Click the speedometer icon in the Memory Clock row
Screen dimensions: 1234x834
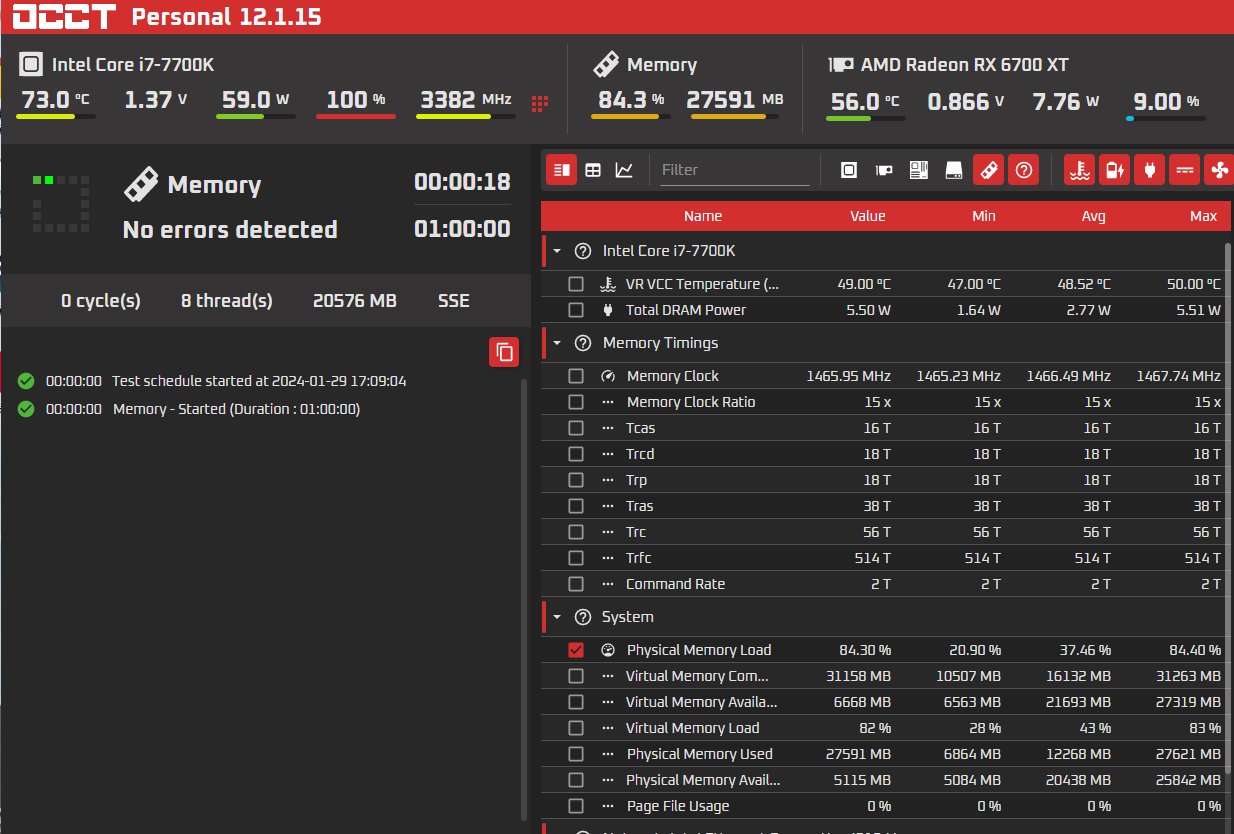tap(608, 376)
